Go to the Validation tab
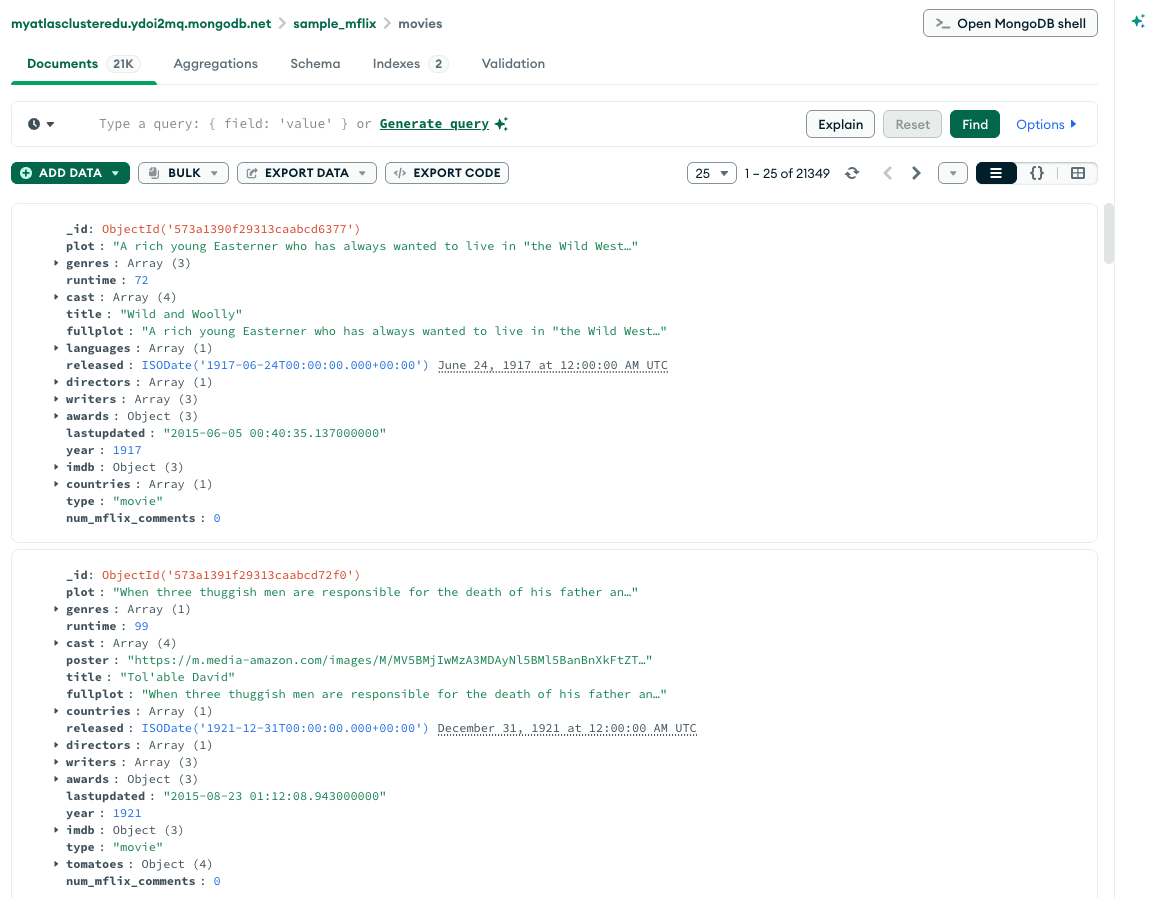1158x898 pixels. pos(513,64)
